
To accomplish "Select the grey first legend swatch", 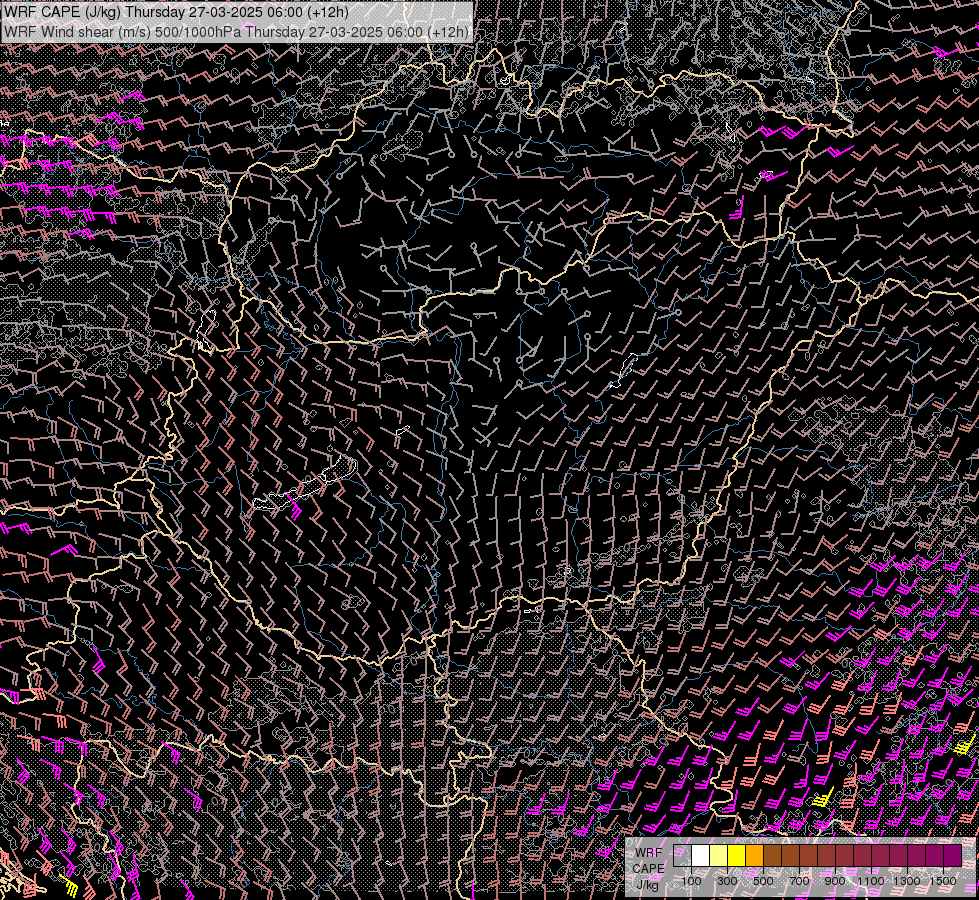I will click(x=682, y=855).
